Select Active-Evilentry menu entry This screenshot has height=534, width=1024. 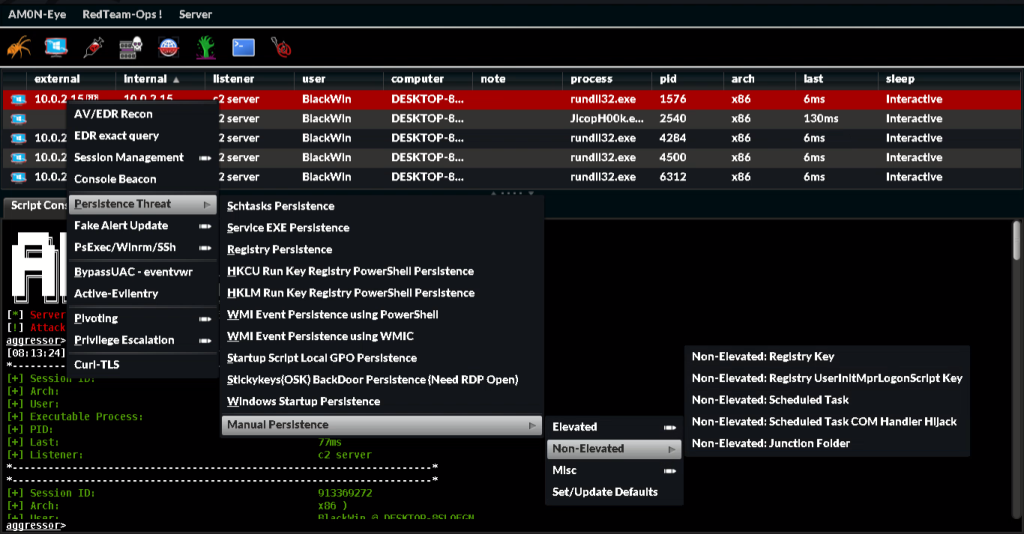[x=142, y=294]
